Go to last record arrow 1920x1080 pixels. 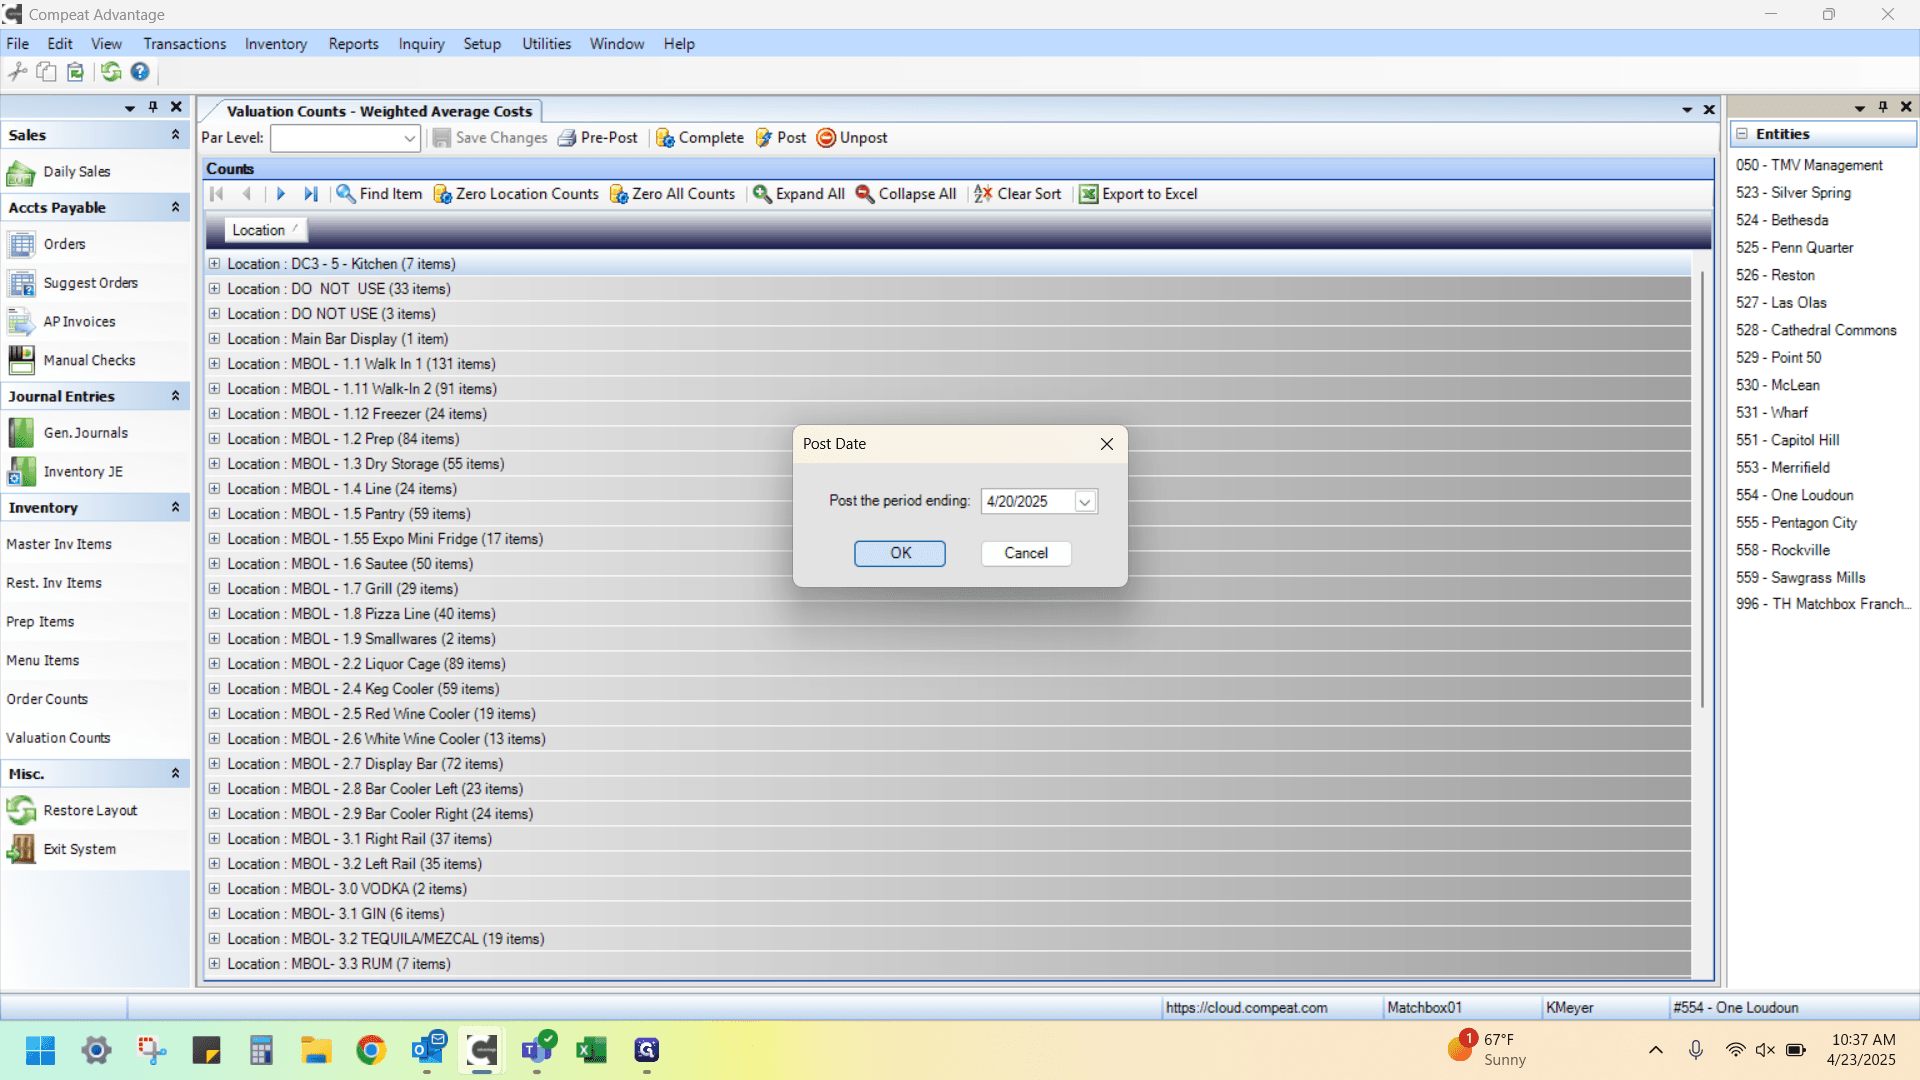pos(311,194)
